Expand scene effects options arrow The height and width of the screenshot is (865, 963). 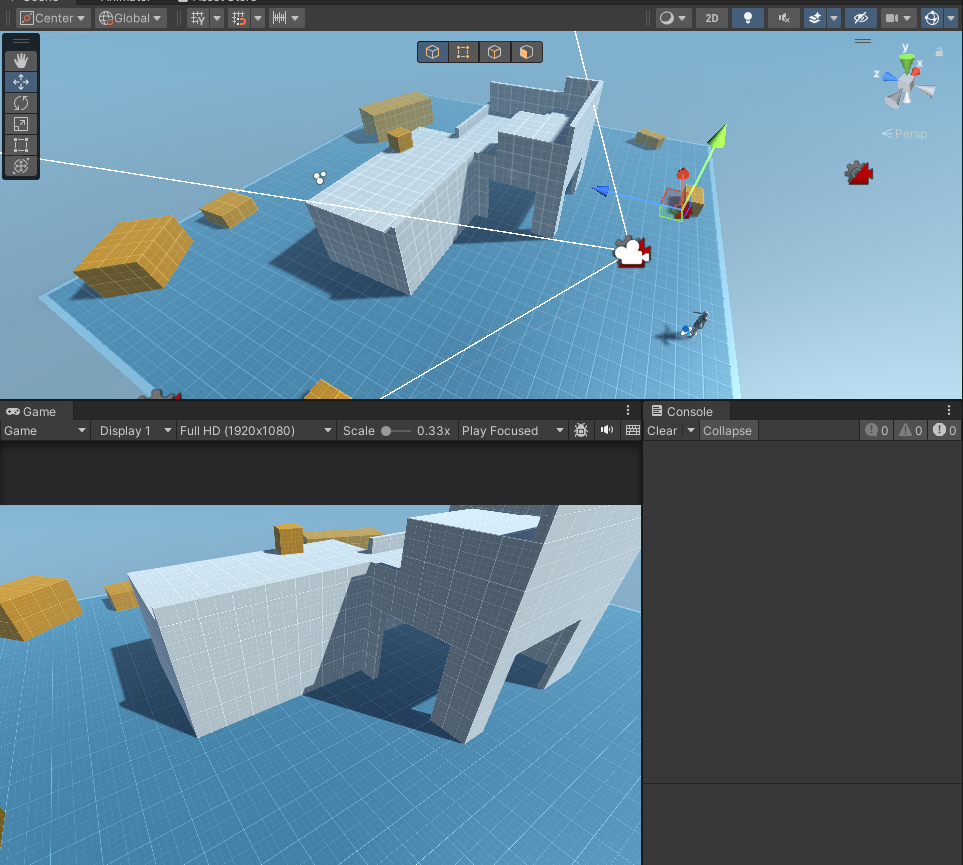[834, 18]
